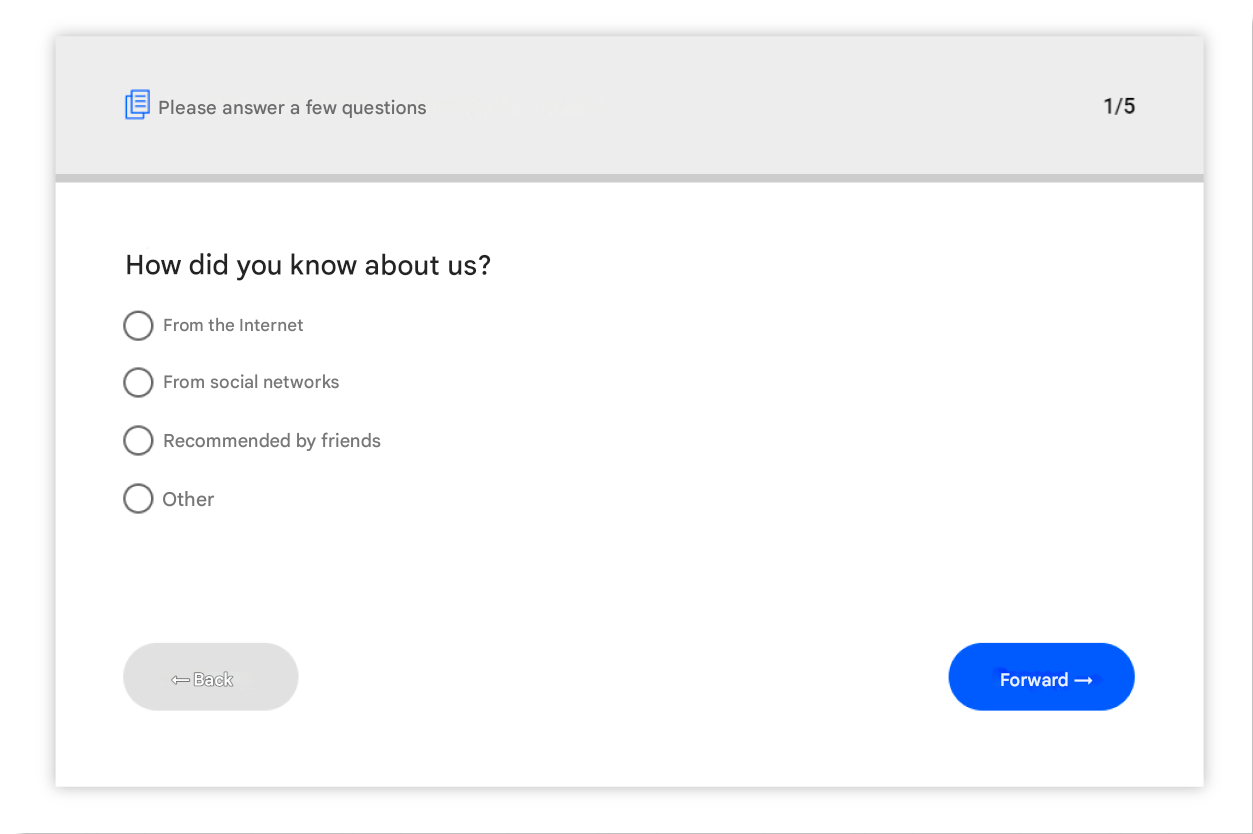Click the 'How did you know about us?' heading

[308, 265]
